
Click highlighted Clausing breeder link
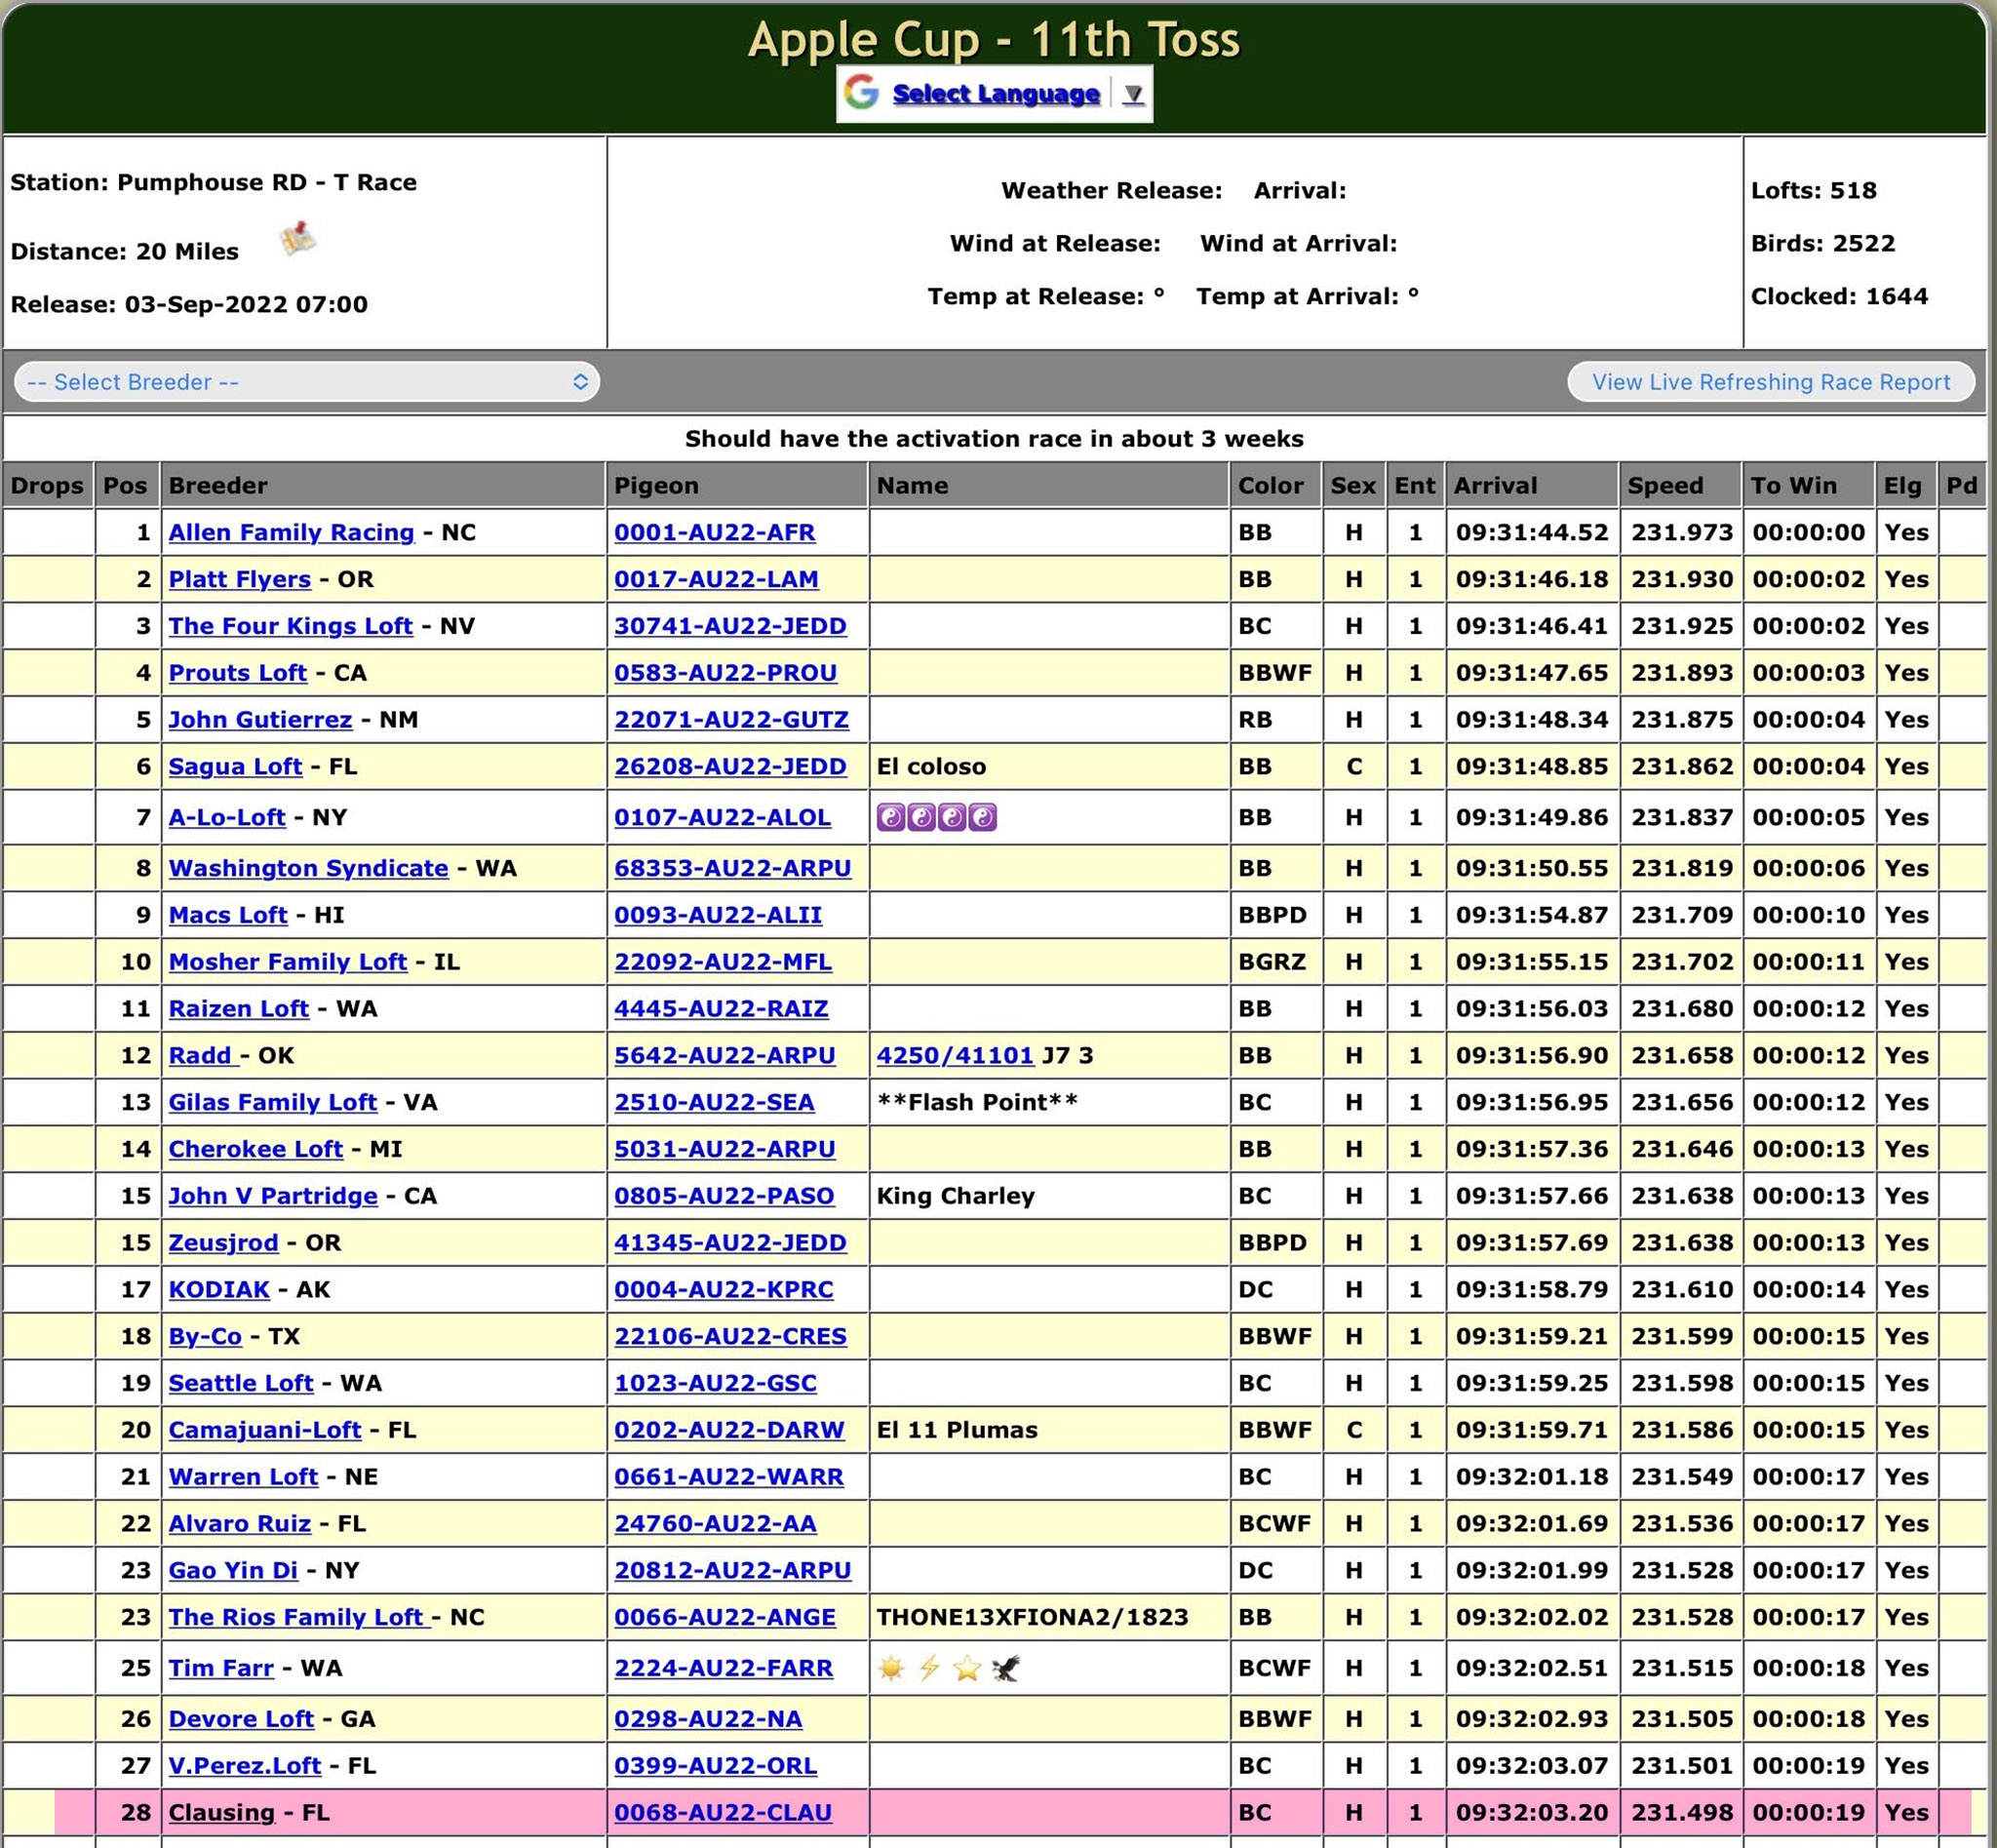click(x=221, y=1812)
